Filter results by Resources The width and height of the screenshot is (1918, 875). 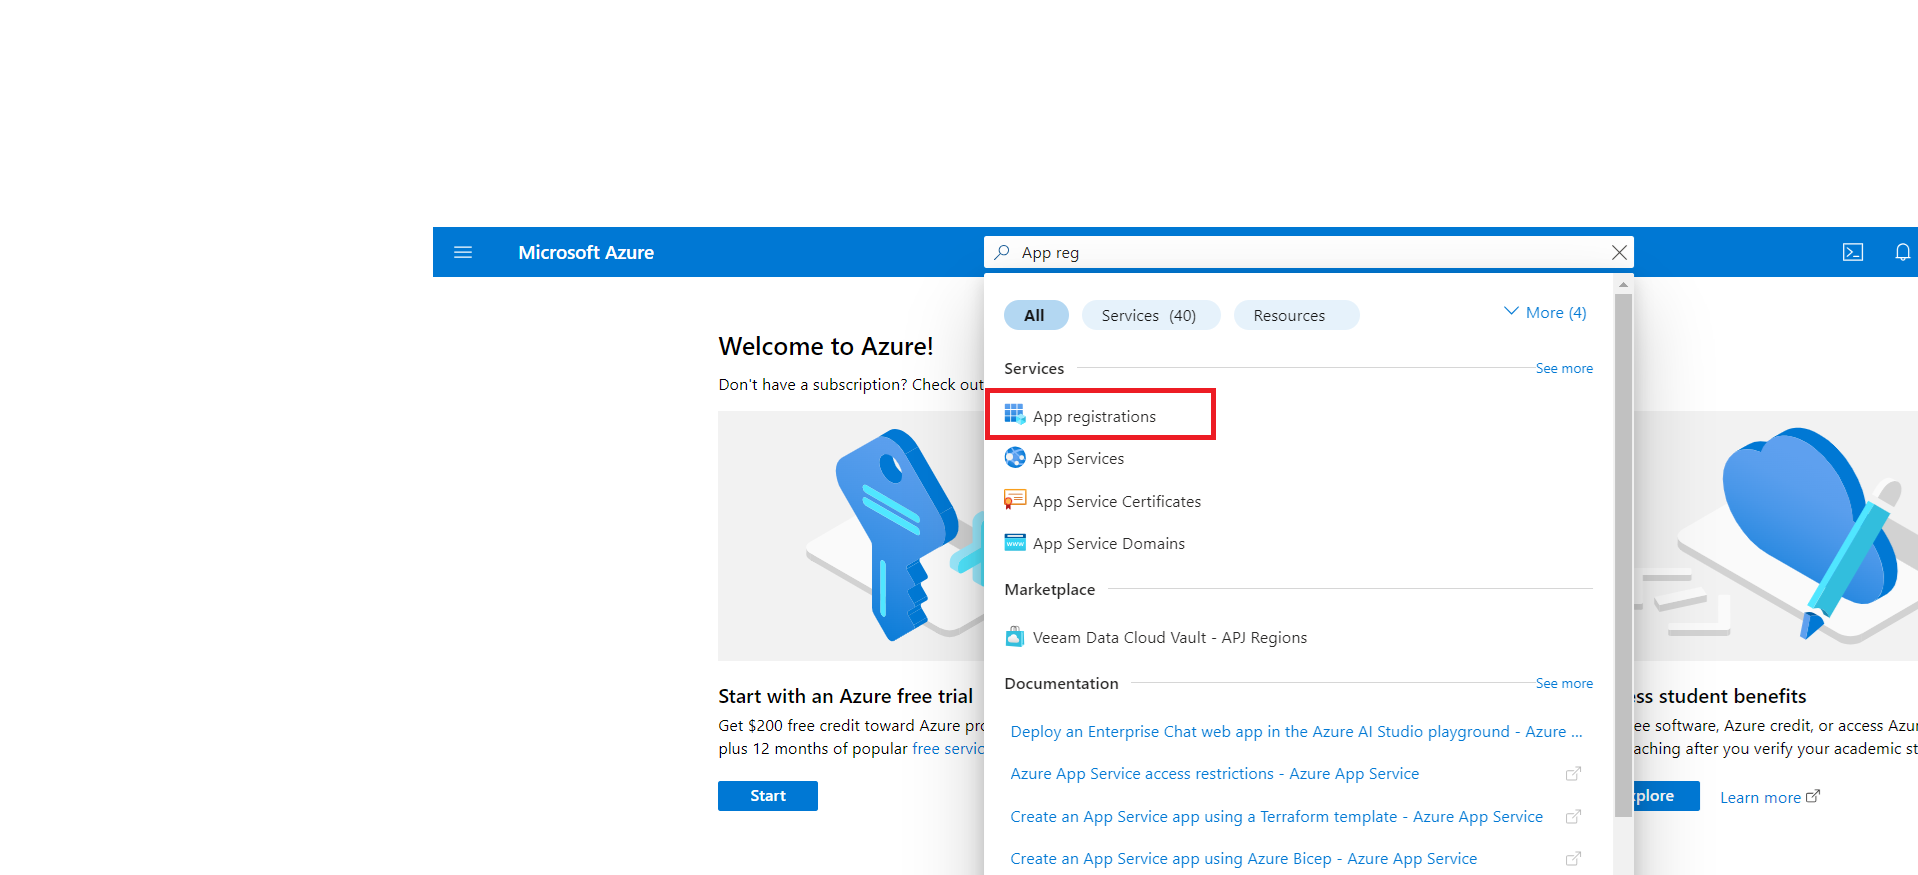(x=1296, y=315)
